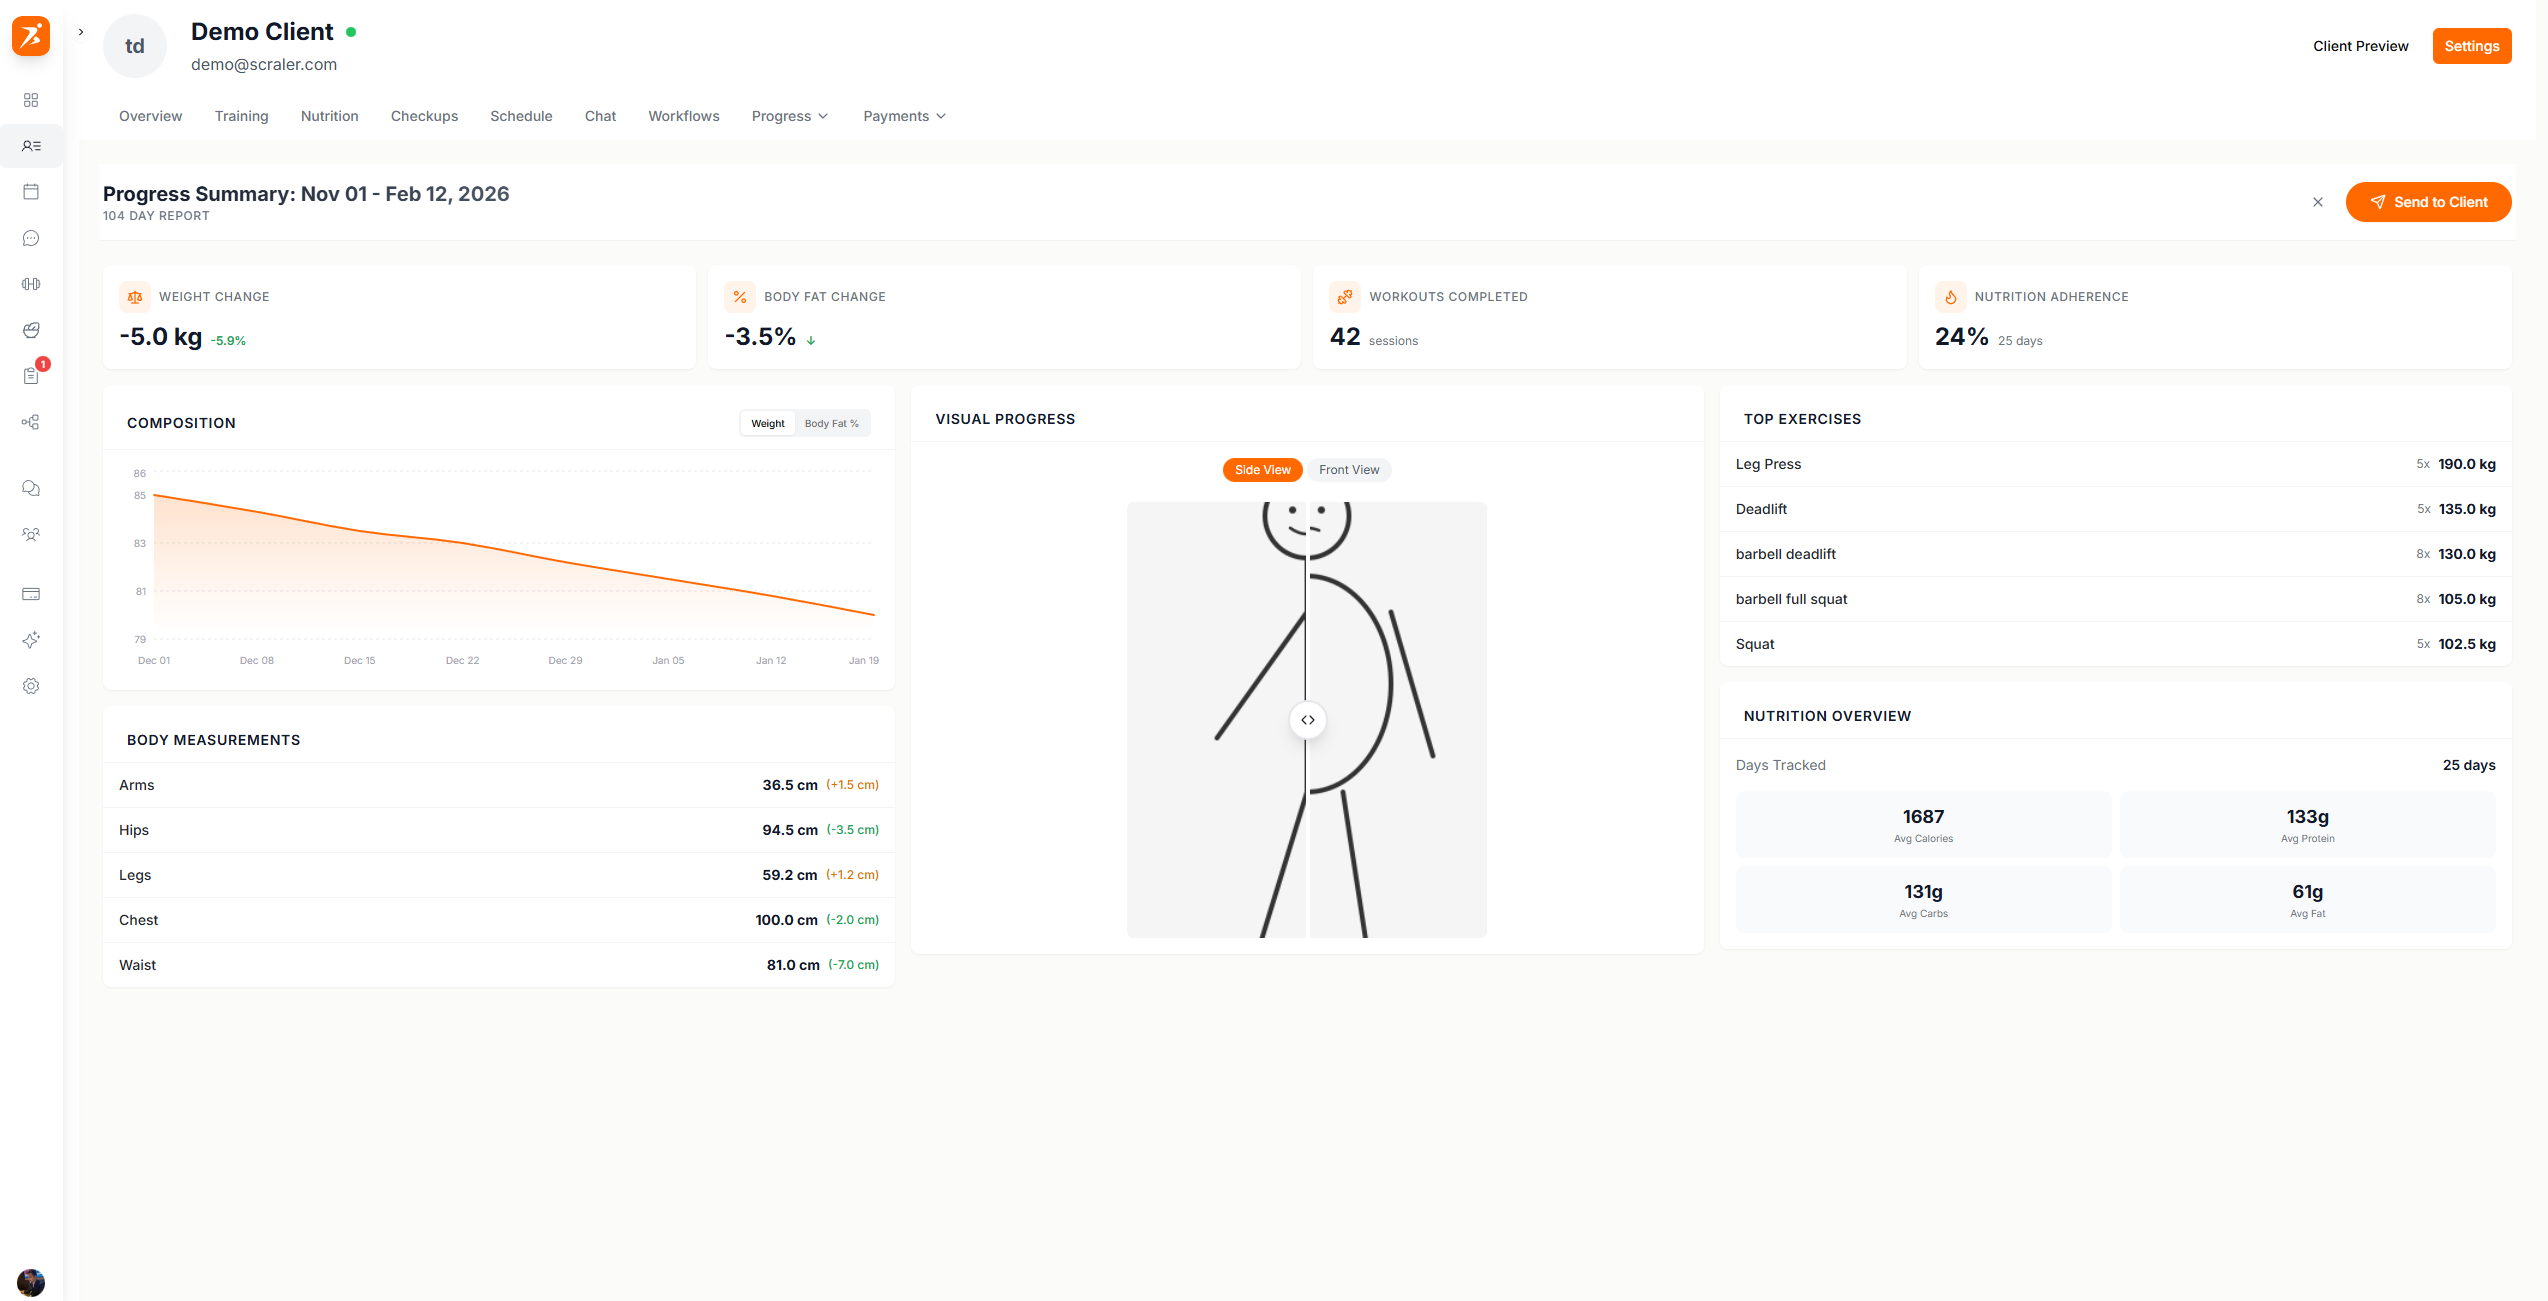Open the team community icon in sidebar
Screen dimensions: 2548x1301
click(x=31, y=534)
